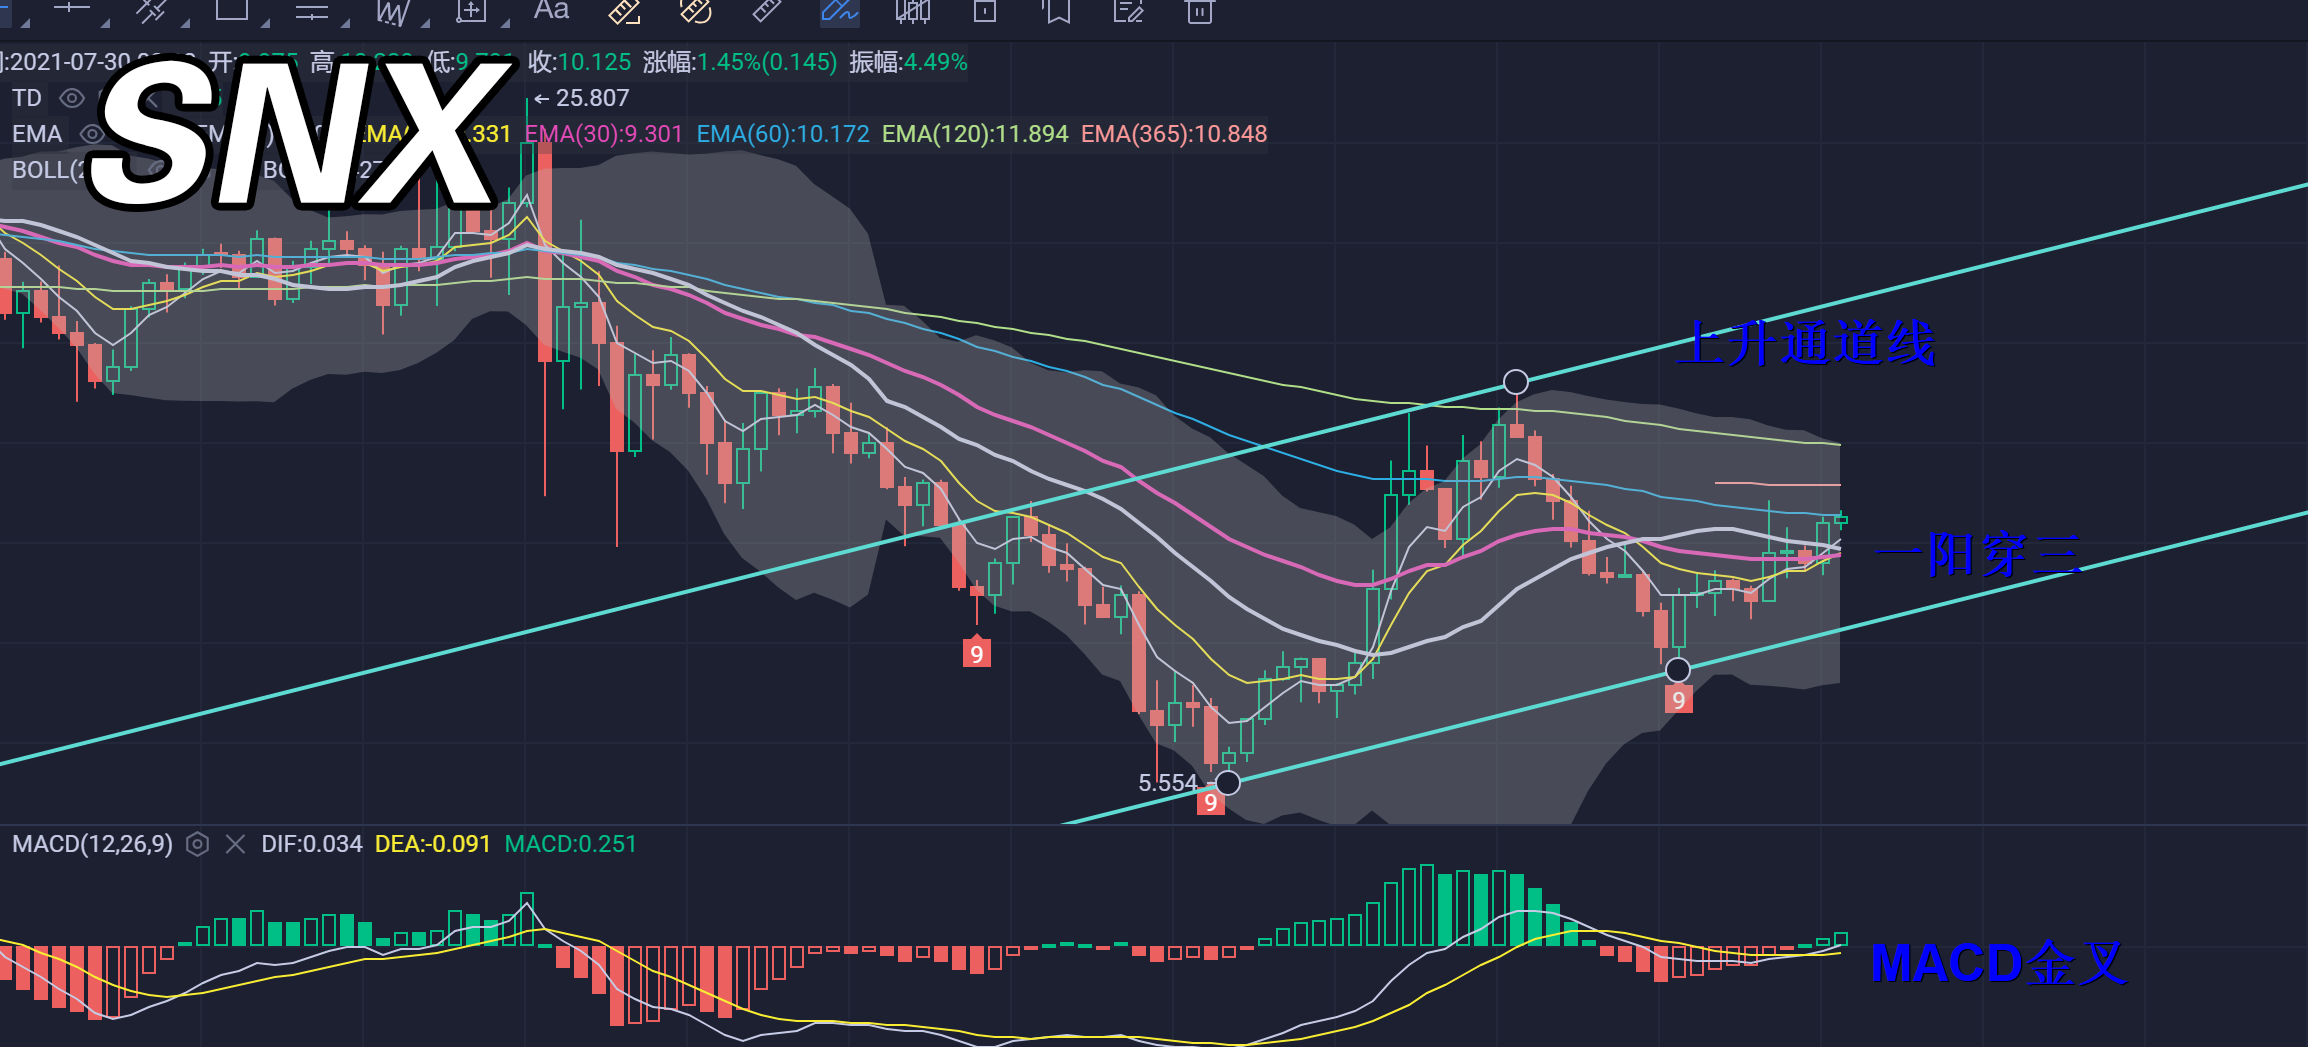
Task: Click the candlestick chart style icon
Action: 913,11
